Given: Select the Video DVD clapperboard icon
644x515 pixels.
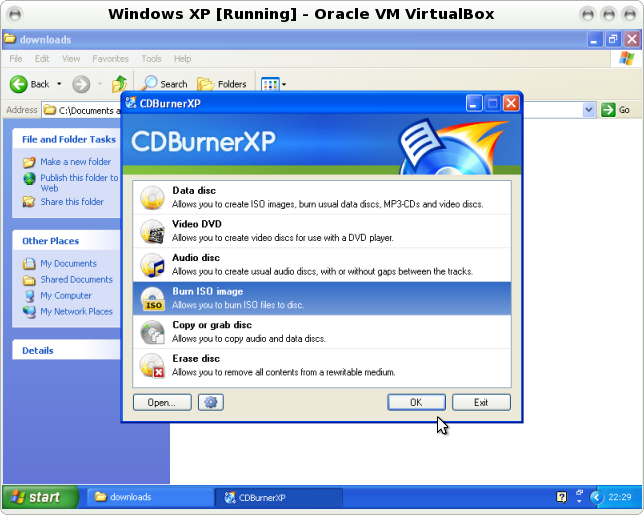Looking at the screenshot, I should point(152,231).
